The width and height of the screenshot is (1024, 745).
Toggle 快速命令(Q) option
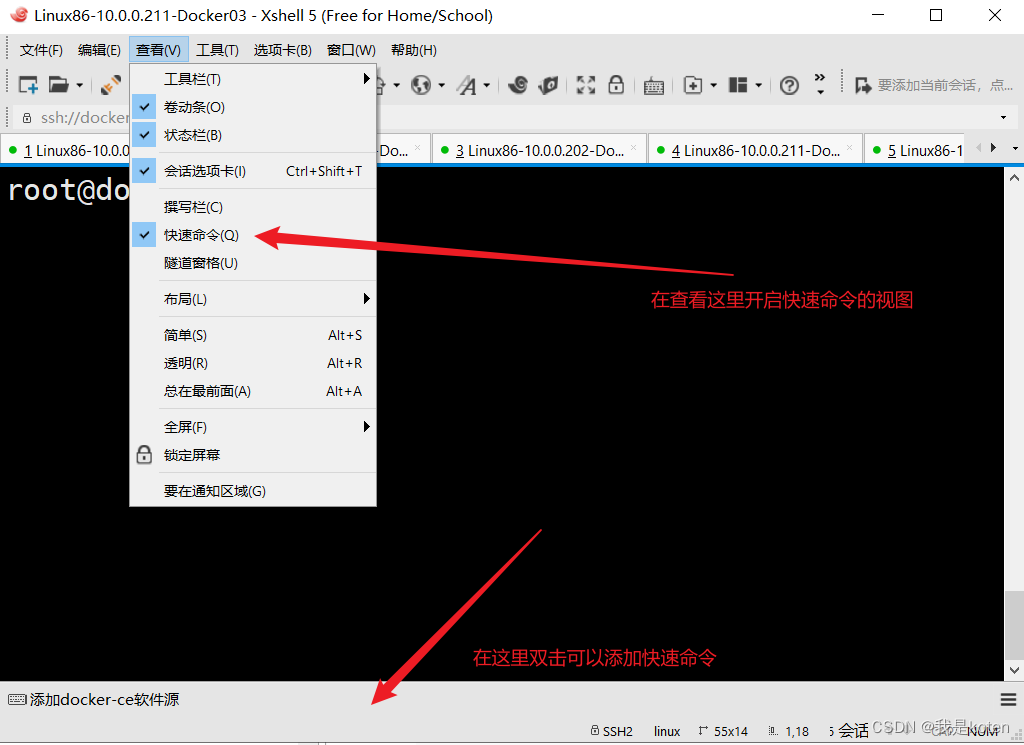click(253, 235)
